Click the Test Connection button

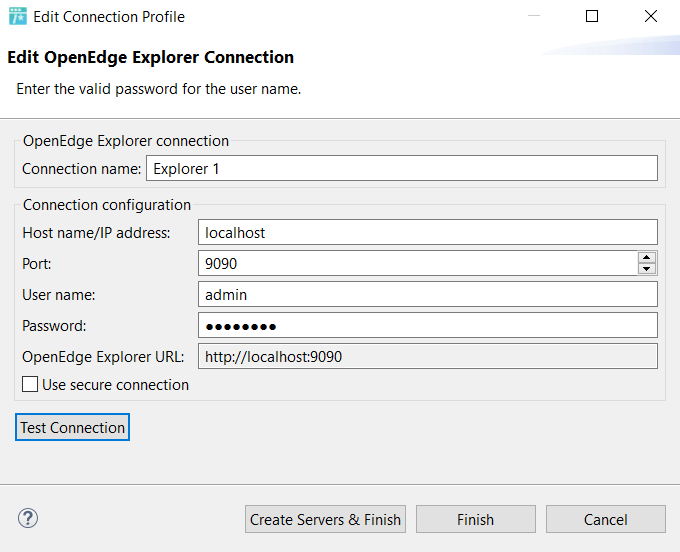(72, 427)
